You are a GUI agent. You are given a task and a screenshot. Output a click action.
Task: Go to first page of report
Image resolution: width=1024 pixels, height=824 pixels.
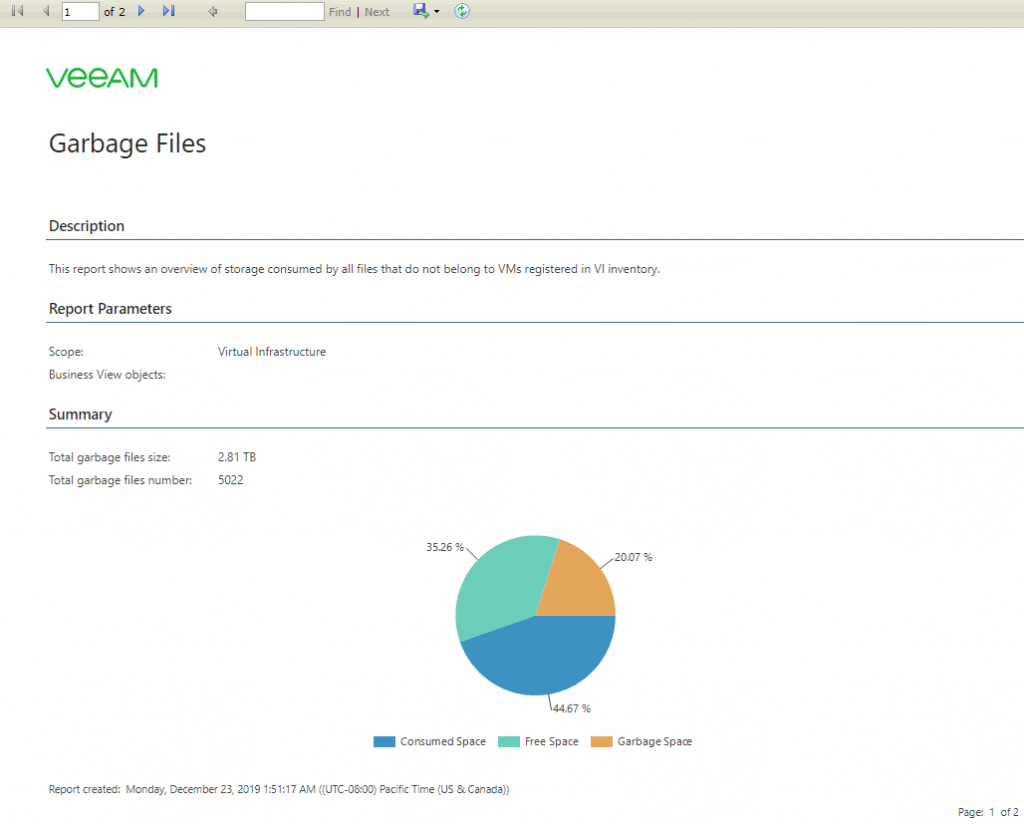[x=18, y=11]
